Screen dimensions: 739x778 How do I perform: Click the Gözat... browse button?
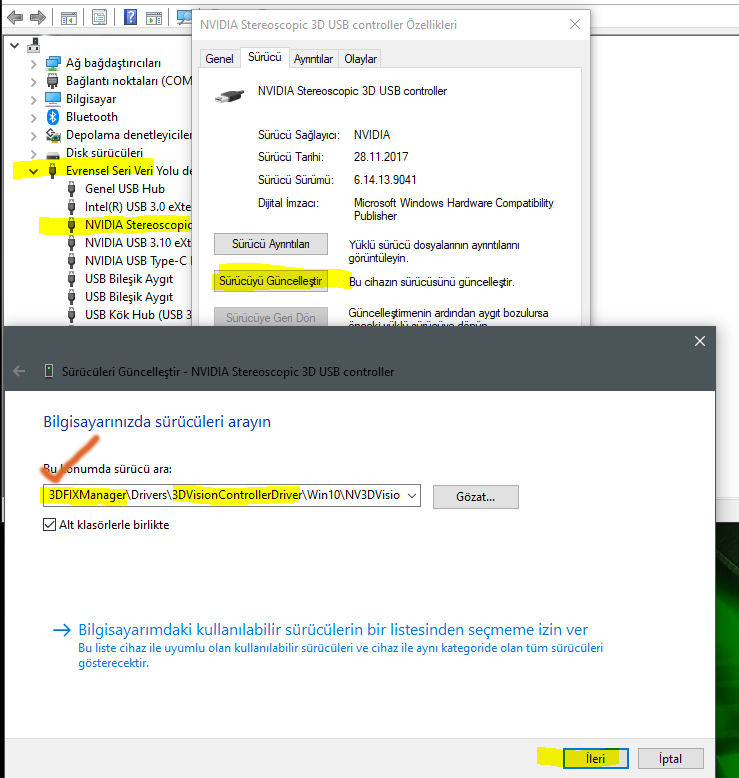475,497
